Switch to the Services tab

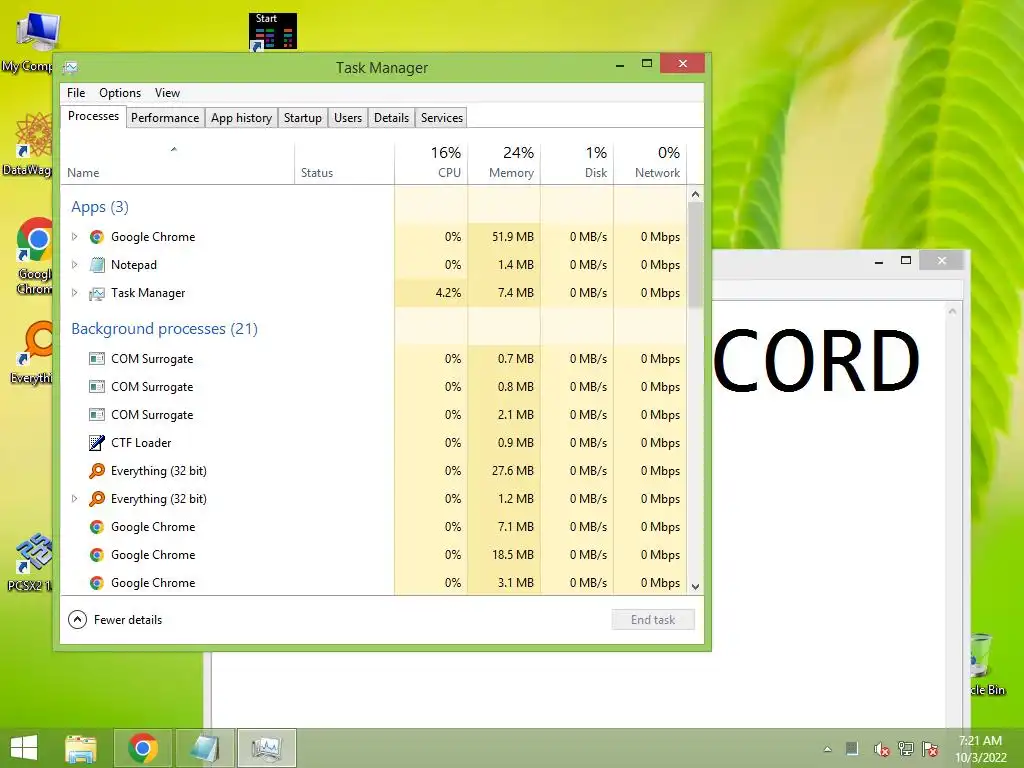pyautogui.click(x=441, y=118)
